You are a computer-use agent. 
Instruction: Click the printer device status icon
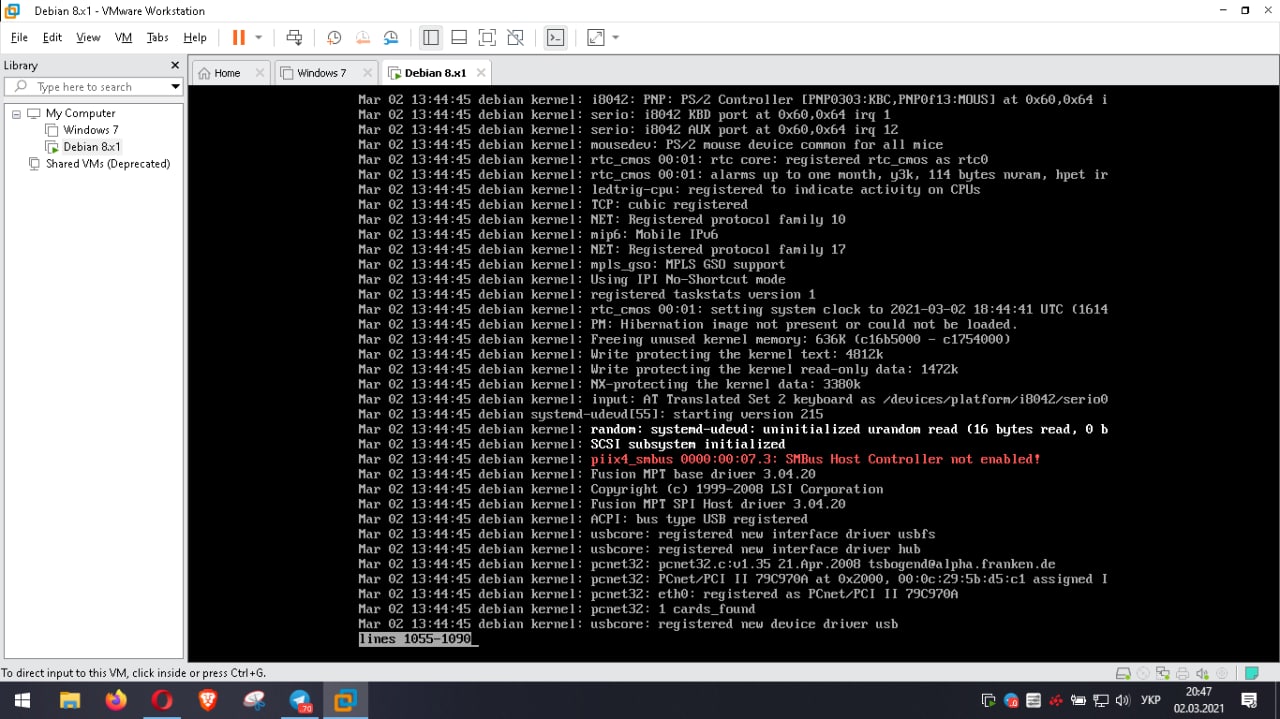point(1183,674)
